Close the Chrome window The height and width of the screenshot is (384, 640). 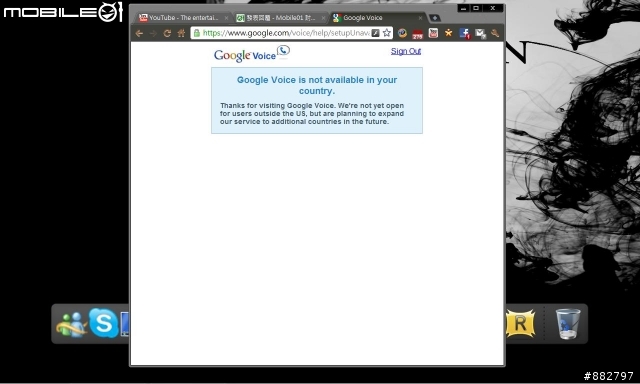pos(493,8)
